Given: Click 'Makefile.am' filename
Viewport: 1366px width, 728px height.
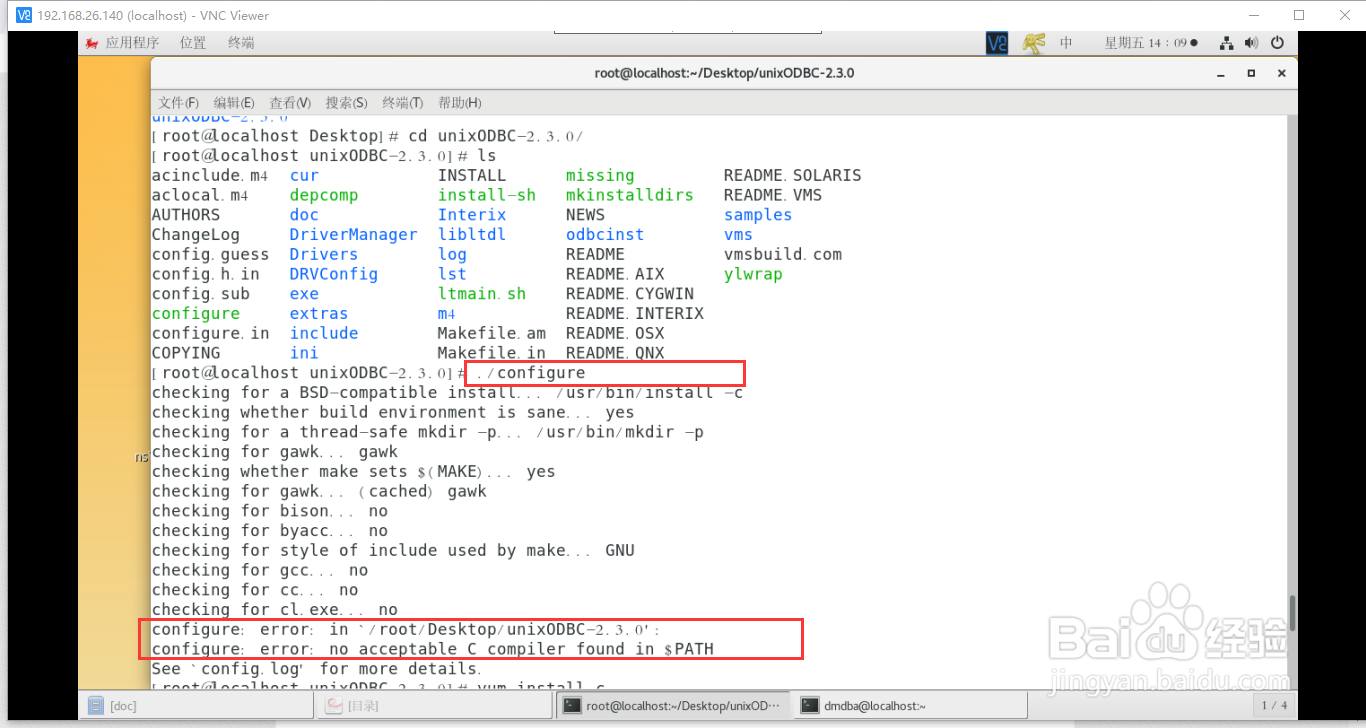Looking at the screenshot, I should 492,333.
